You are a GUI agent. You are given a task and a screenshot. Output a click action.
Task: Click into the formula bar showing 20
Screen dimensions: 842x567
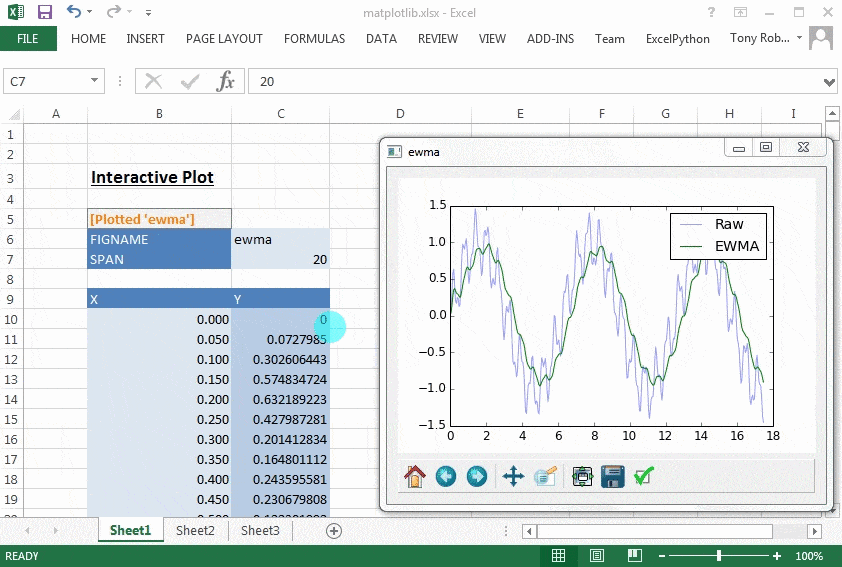tap(534, 82)
